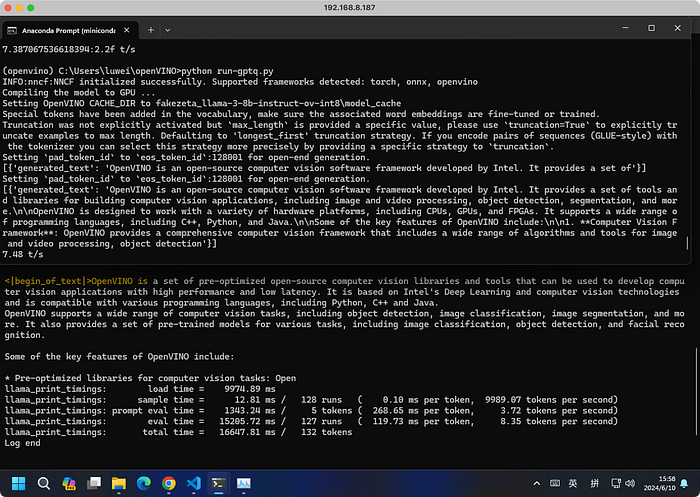Click the 'python run-gptq.py' command text

[x=227, y=71]
